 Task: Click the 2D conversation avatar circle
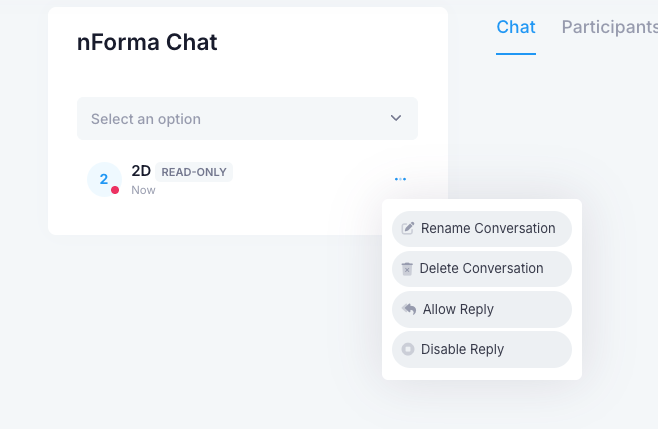[103, 179]
